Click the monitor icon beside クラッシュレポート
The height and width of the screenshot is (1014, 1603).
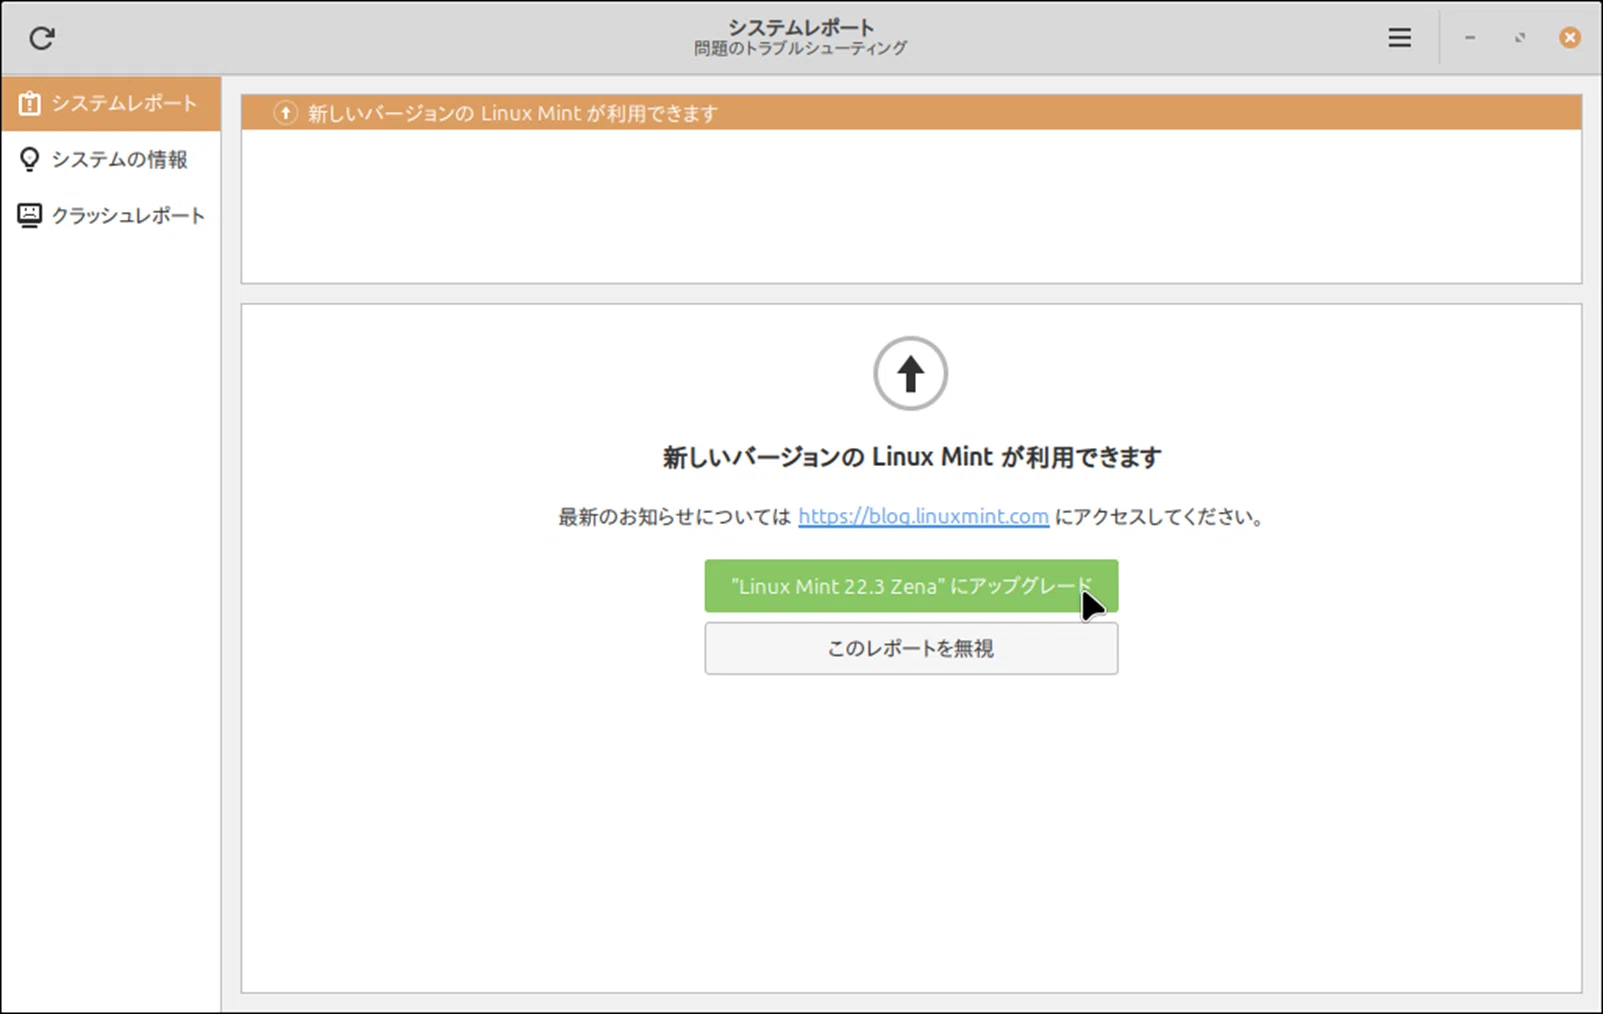point(29,215)
